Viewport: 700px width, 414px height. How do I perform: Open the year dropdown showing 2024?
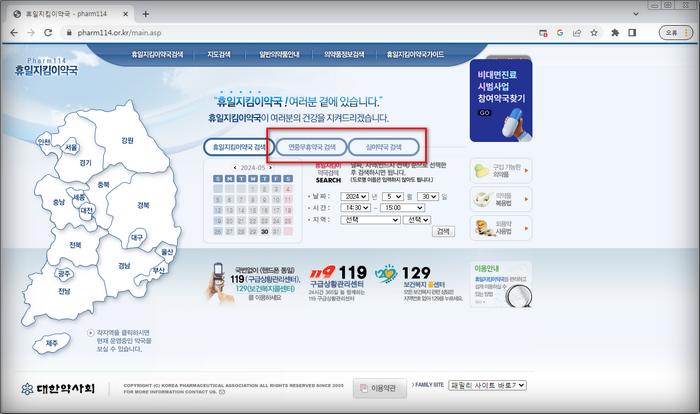(354, 197)
